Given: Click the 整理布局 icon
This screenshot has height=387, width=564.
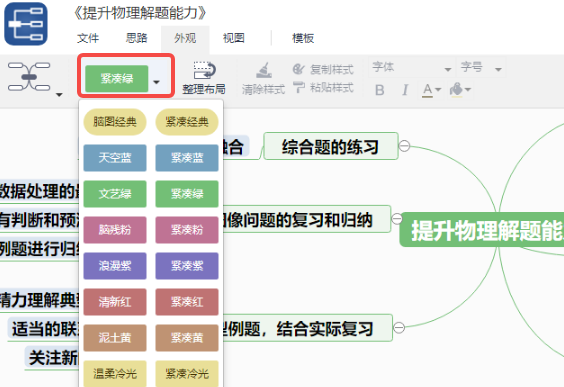Looking at the screenshot, I should click(204, 70).
